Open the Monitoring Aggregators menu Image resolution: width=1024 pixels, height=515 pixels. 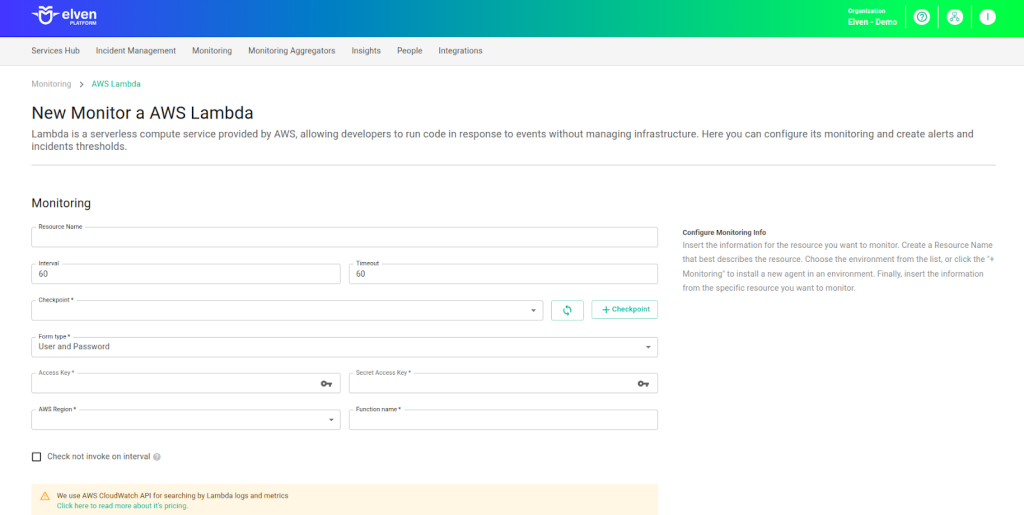[x=291, y=51]
